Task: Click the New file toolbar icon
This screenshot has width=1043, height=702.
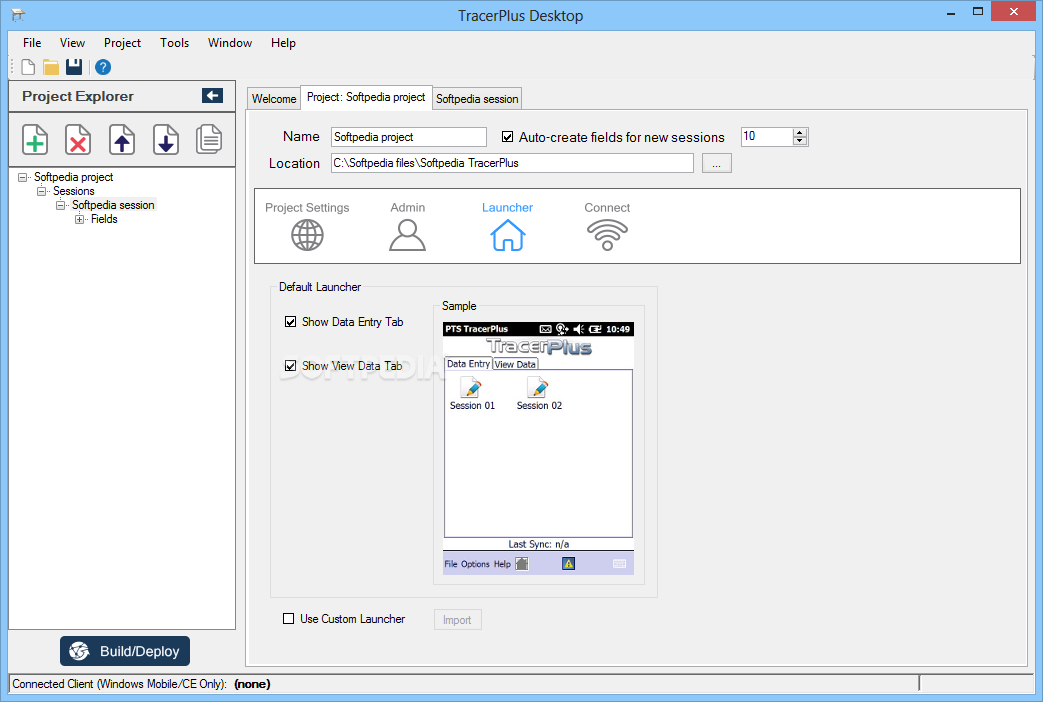Action: click(28, 67)
